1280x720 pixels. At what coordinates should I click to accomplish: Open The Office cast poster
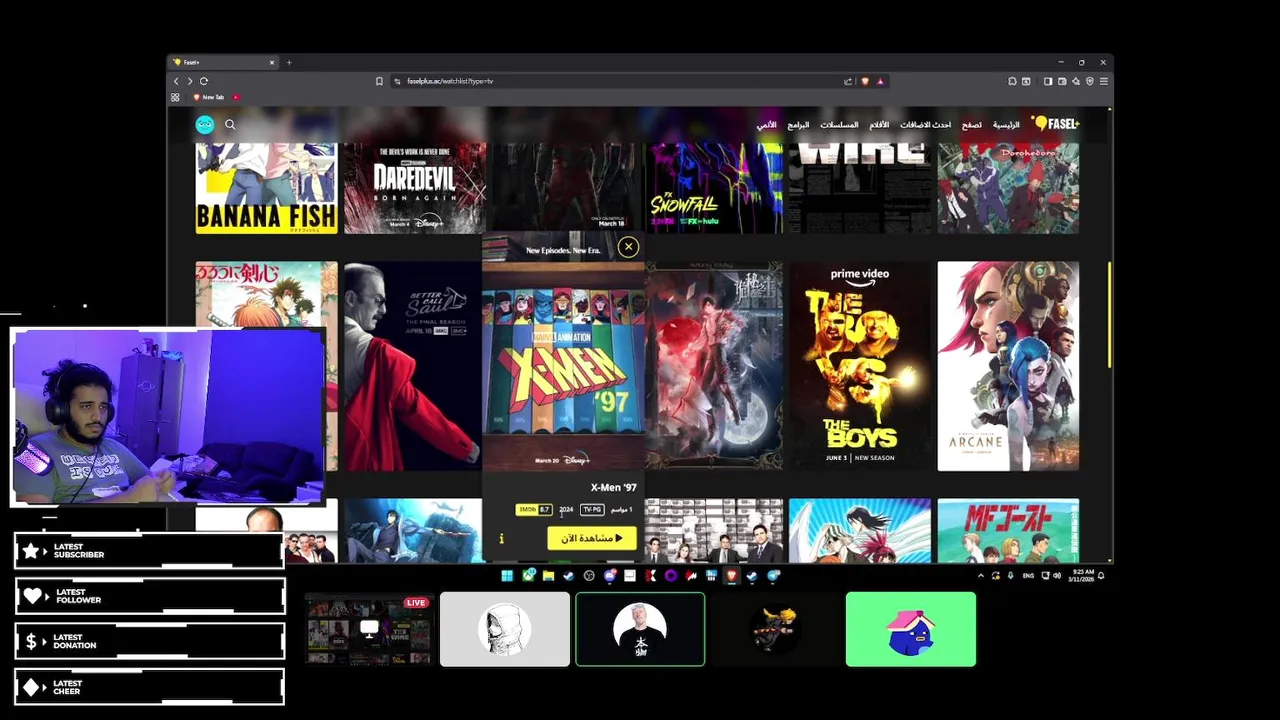714,531
